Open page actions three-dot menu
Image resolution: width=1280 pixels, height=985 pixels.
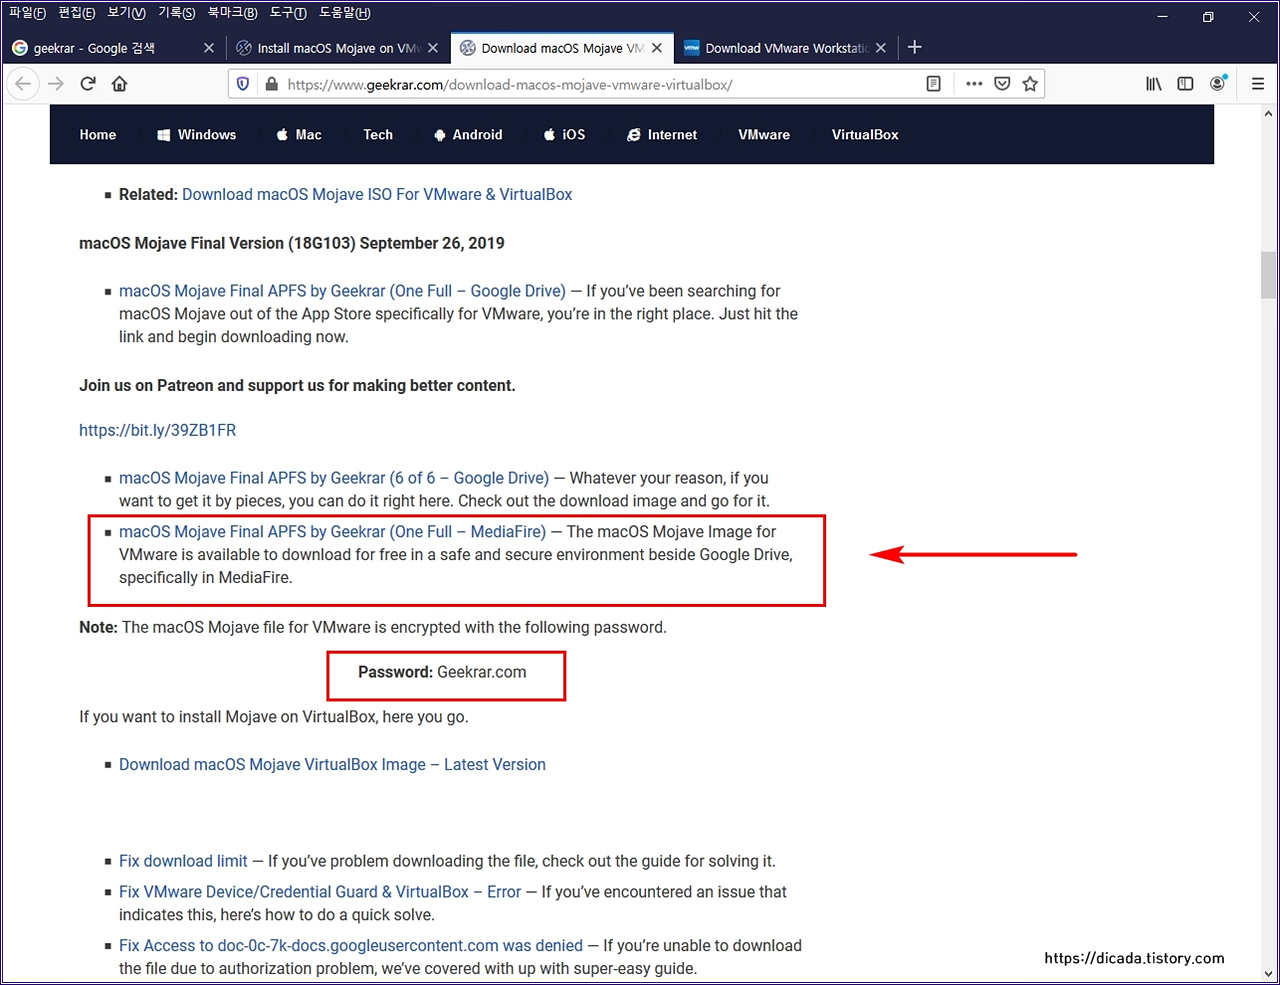(x=974, y=84)
